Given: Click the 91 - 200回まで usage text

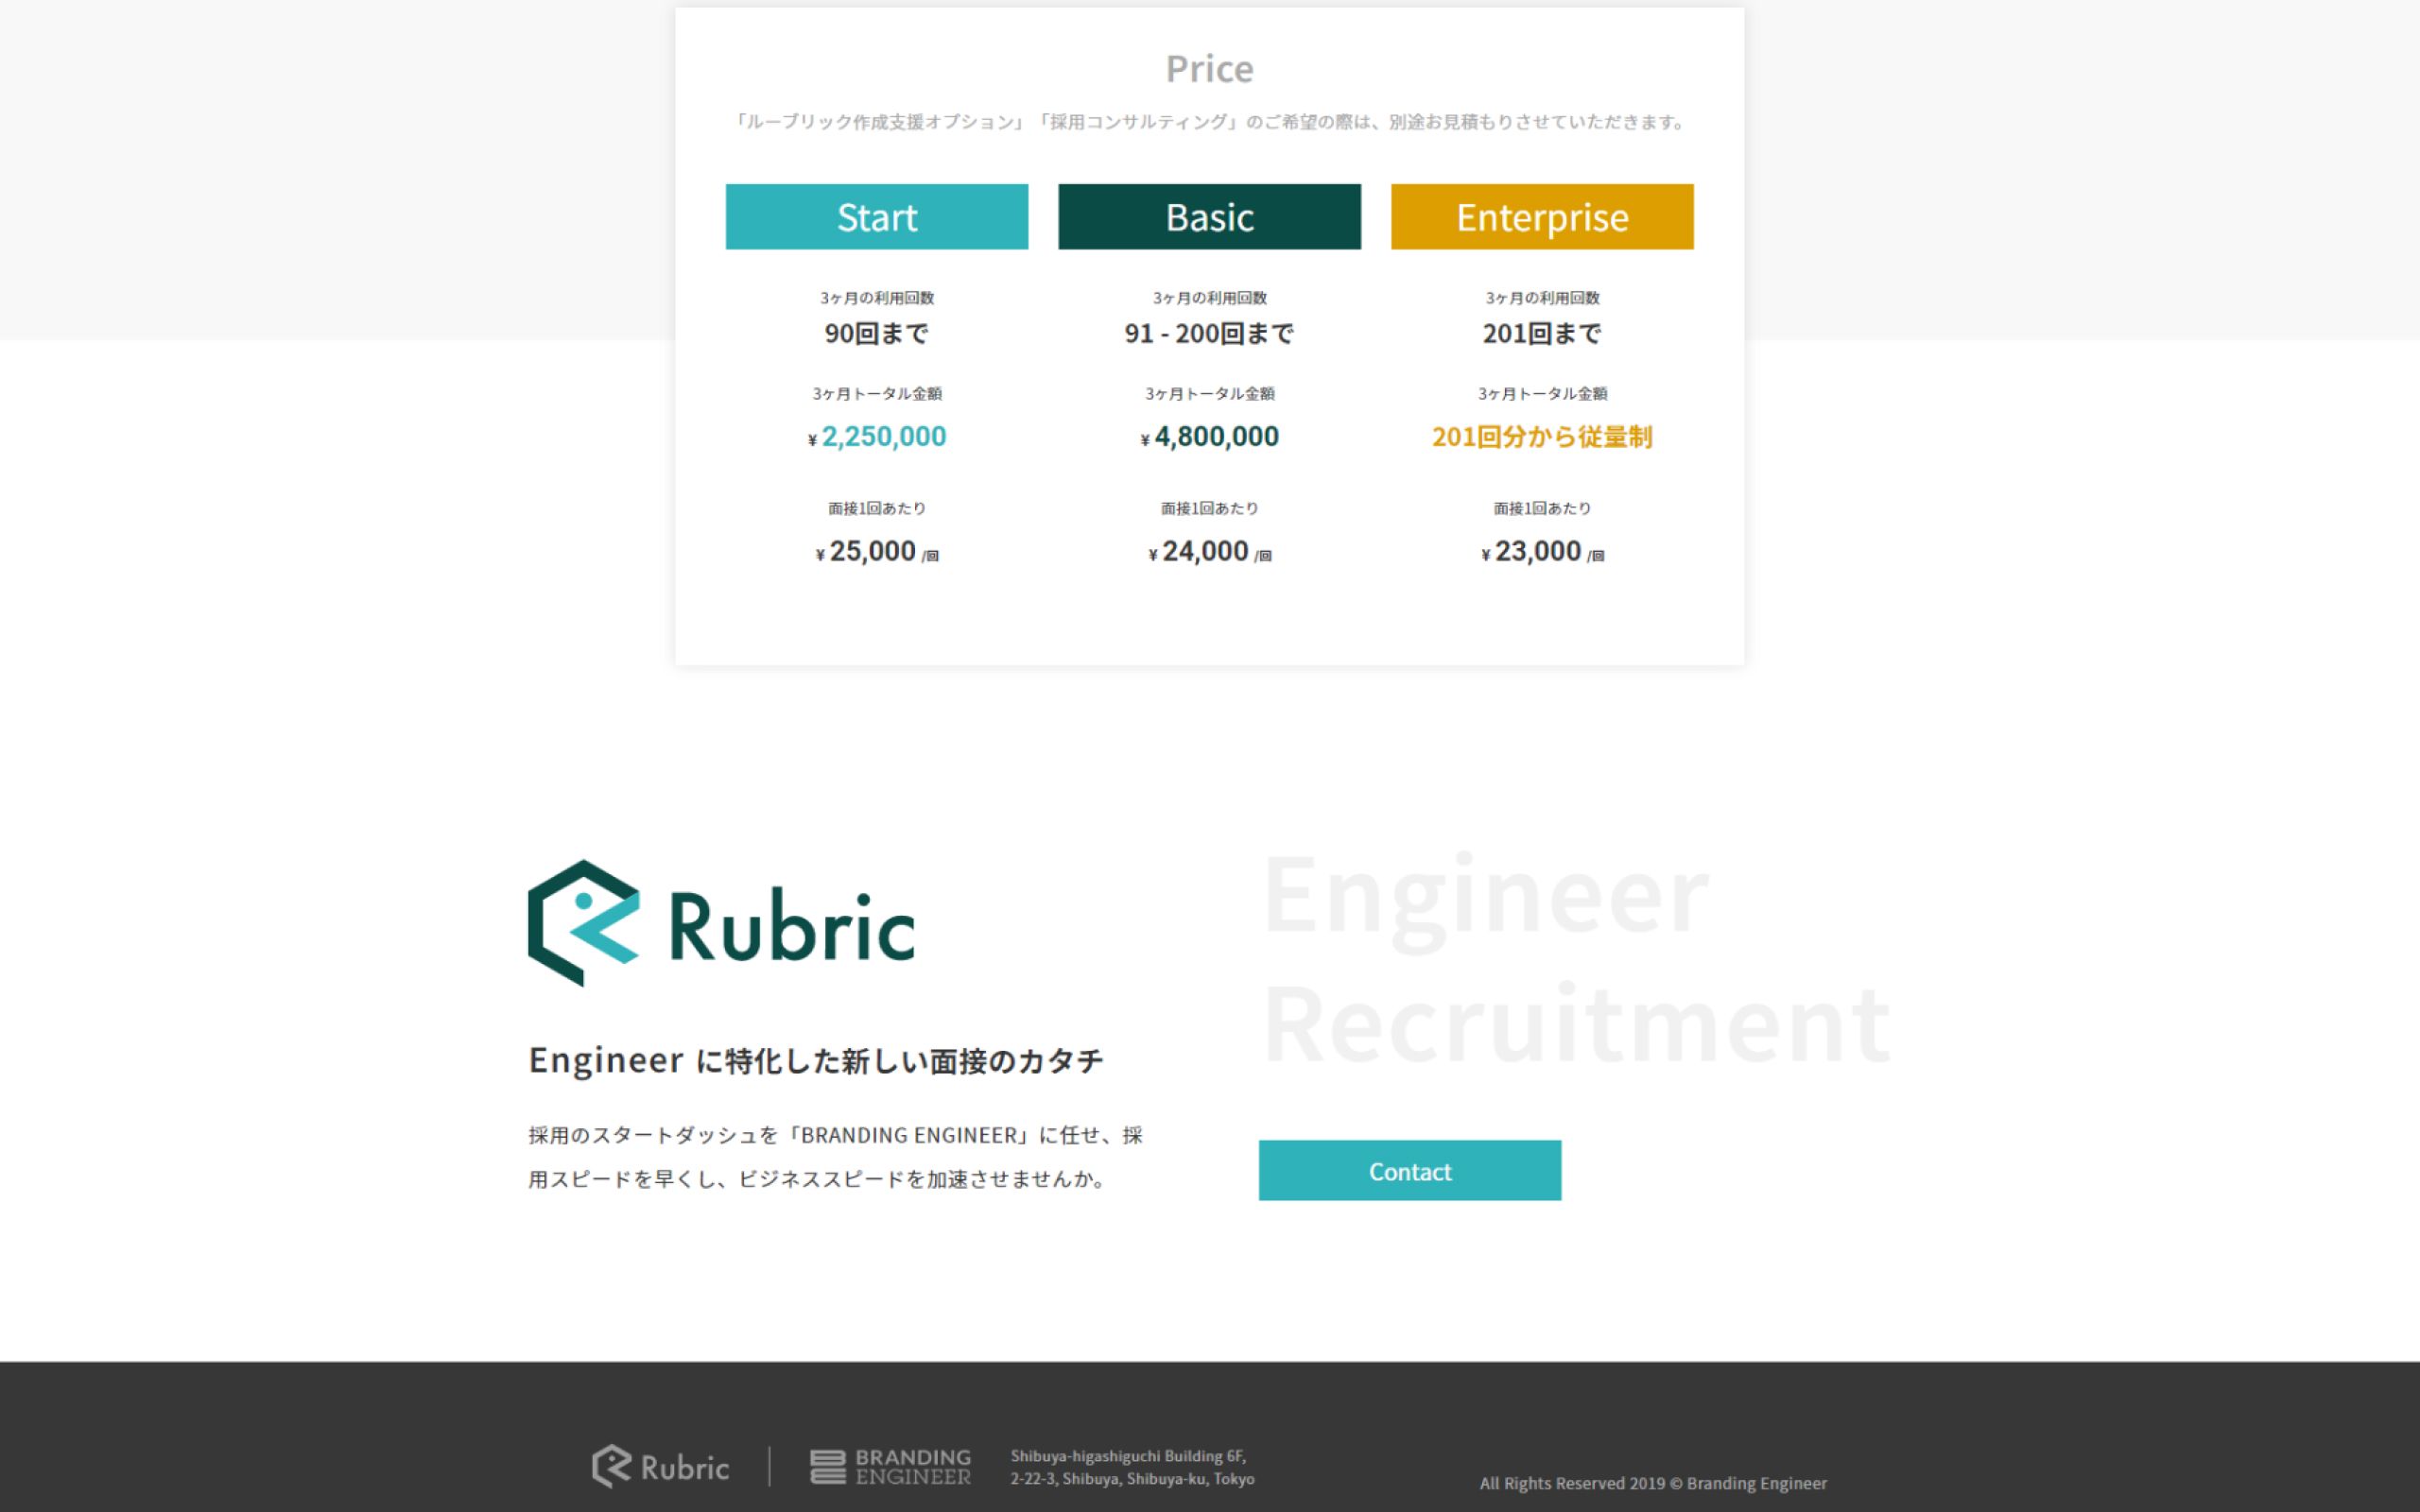Looking at the screenshot, I should click(1209, 333).
